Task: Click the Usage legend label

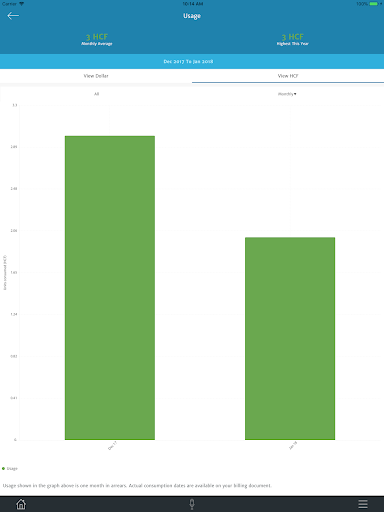Action: (x=12, y=468)
